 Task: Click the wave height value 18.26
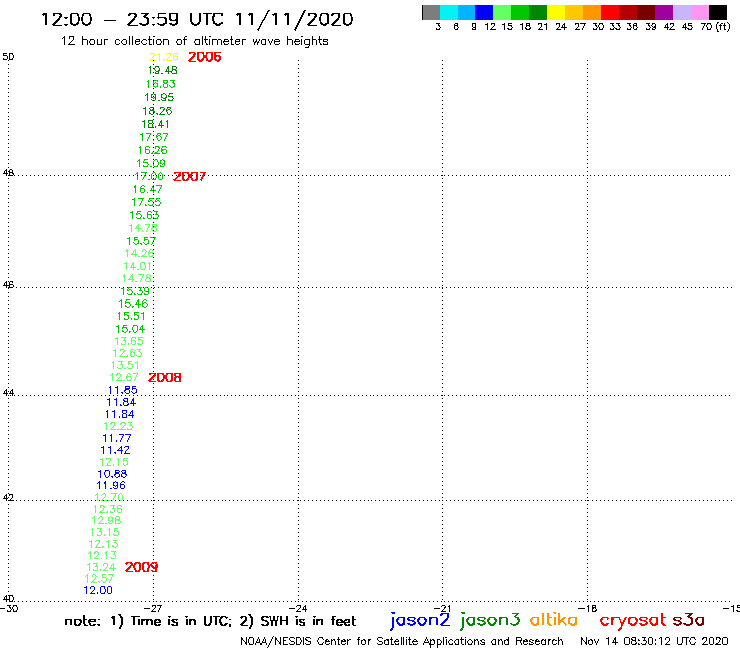pyautogui.click(x=157, y=111)
